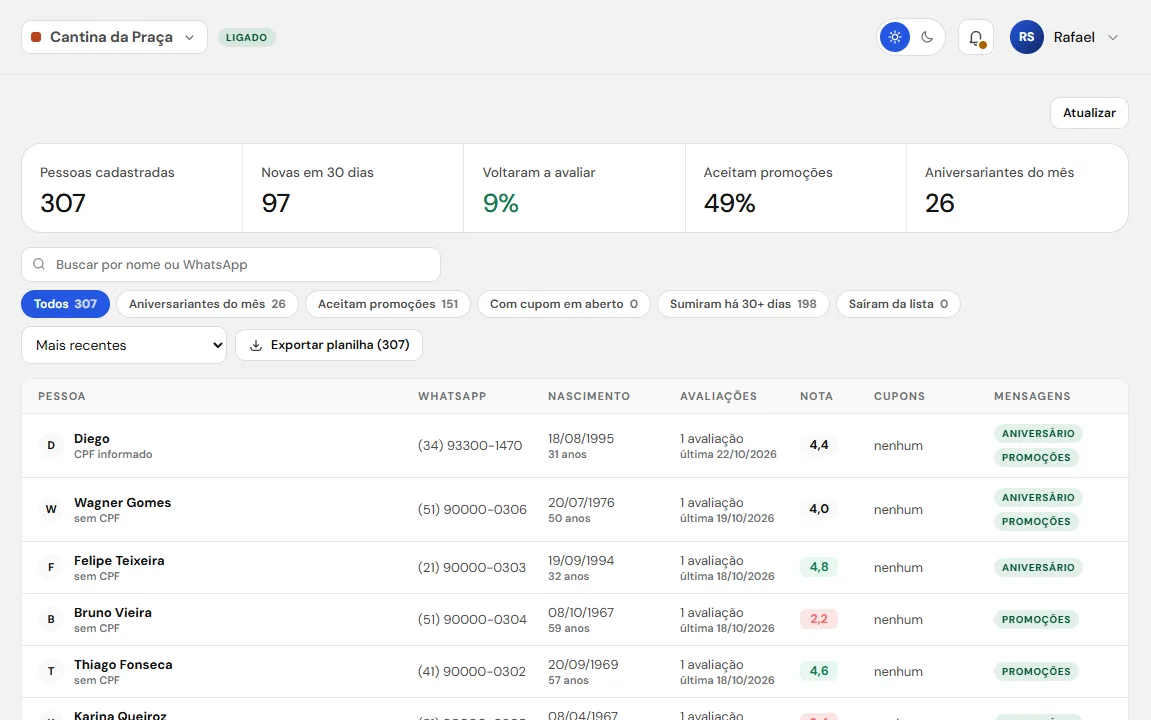Click phone number (34) 93300-1470
Image resolution: width=1151 pixels, height=720 pixels.
470,446
